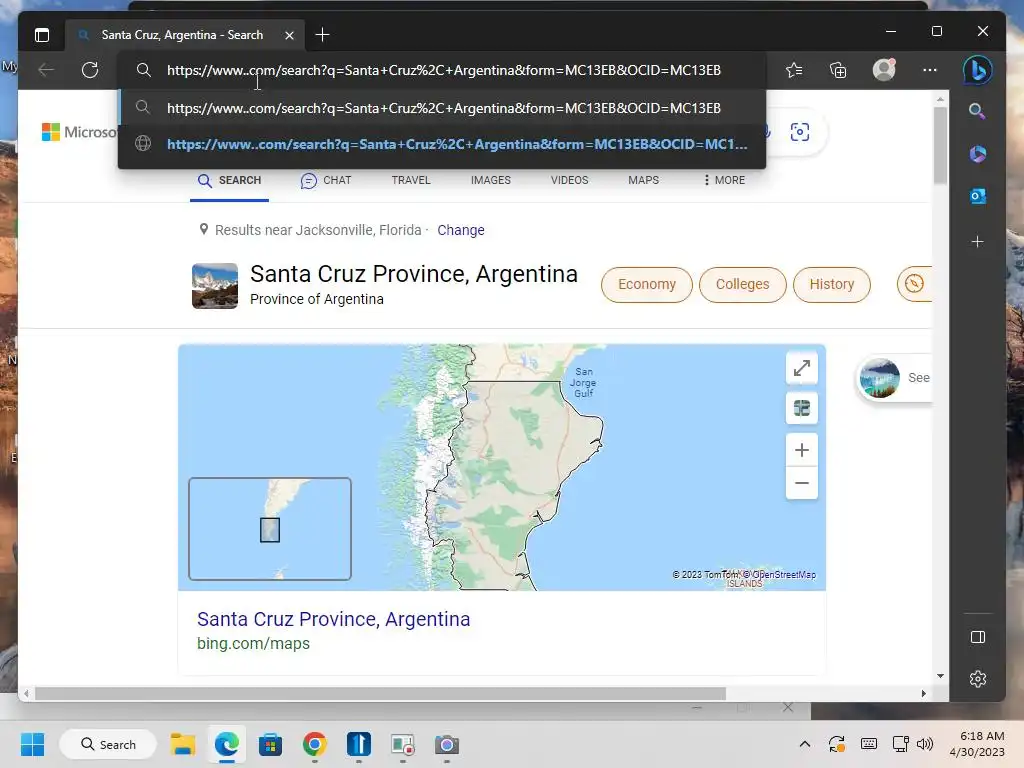Click the Change location link

click(461, 230)
